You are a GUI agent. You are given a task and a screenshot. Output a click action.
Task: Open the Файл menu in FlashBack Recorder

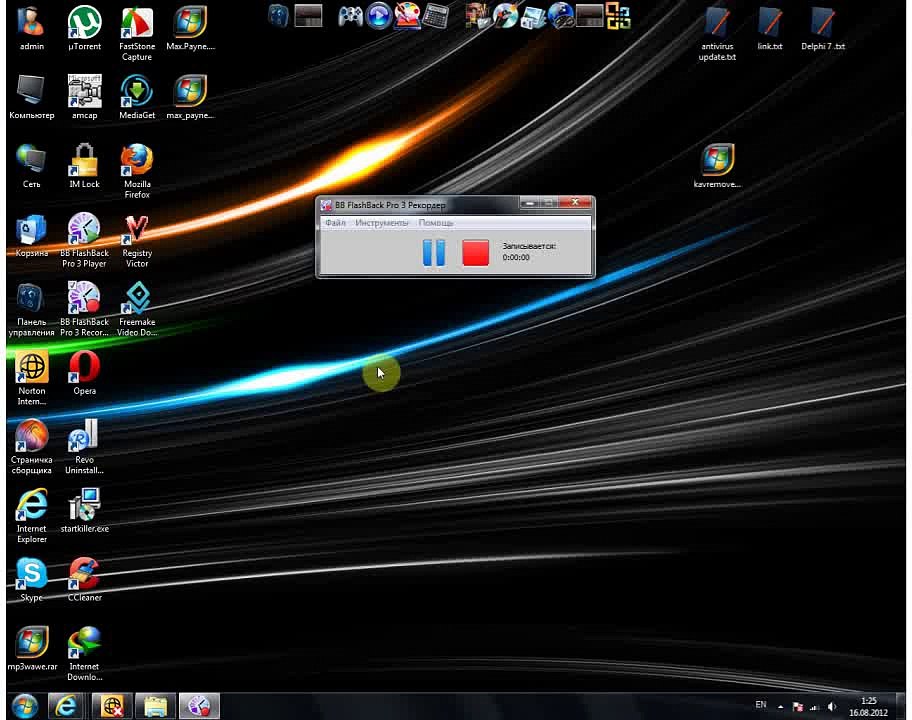tap(335, 223)
